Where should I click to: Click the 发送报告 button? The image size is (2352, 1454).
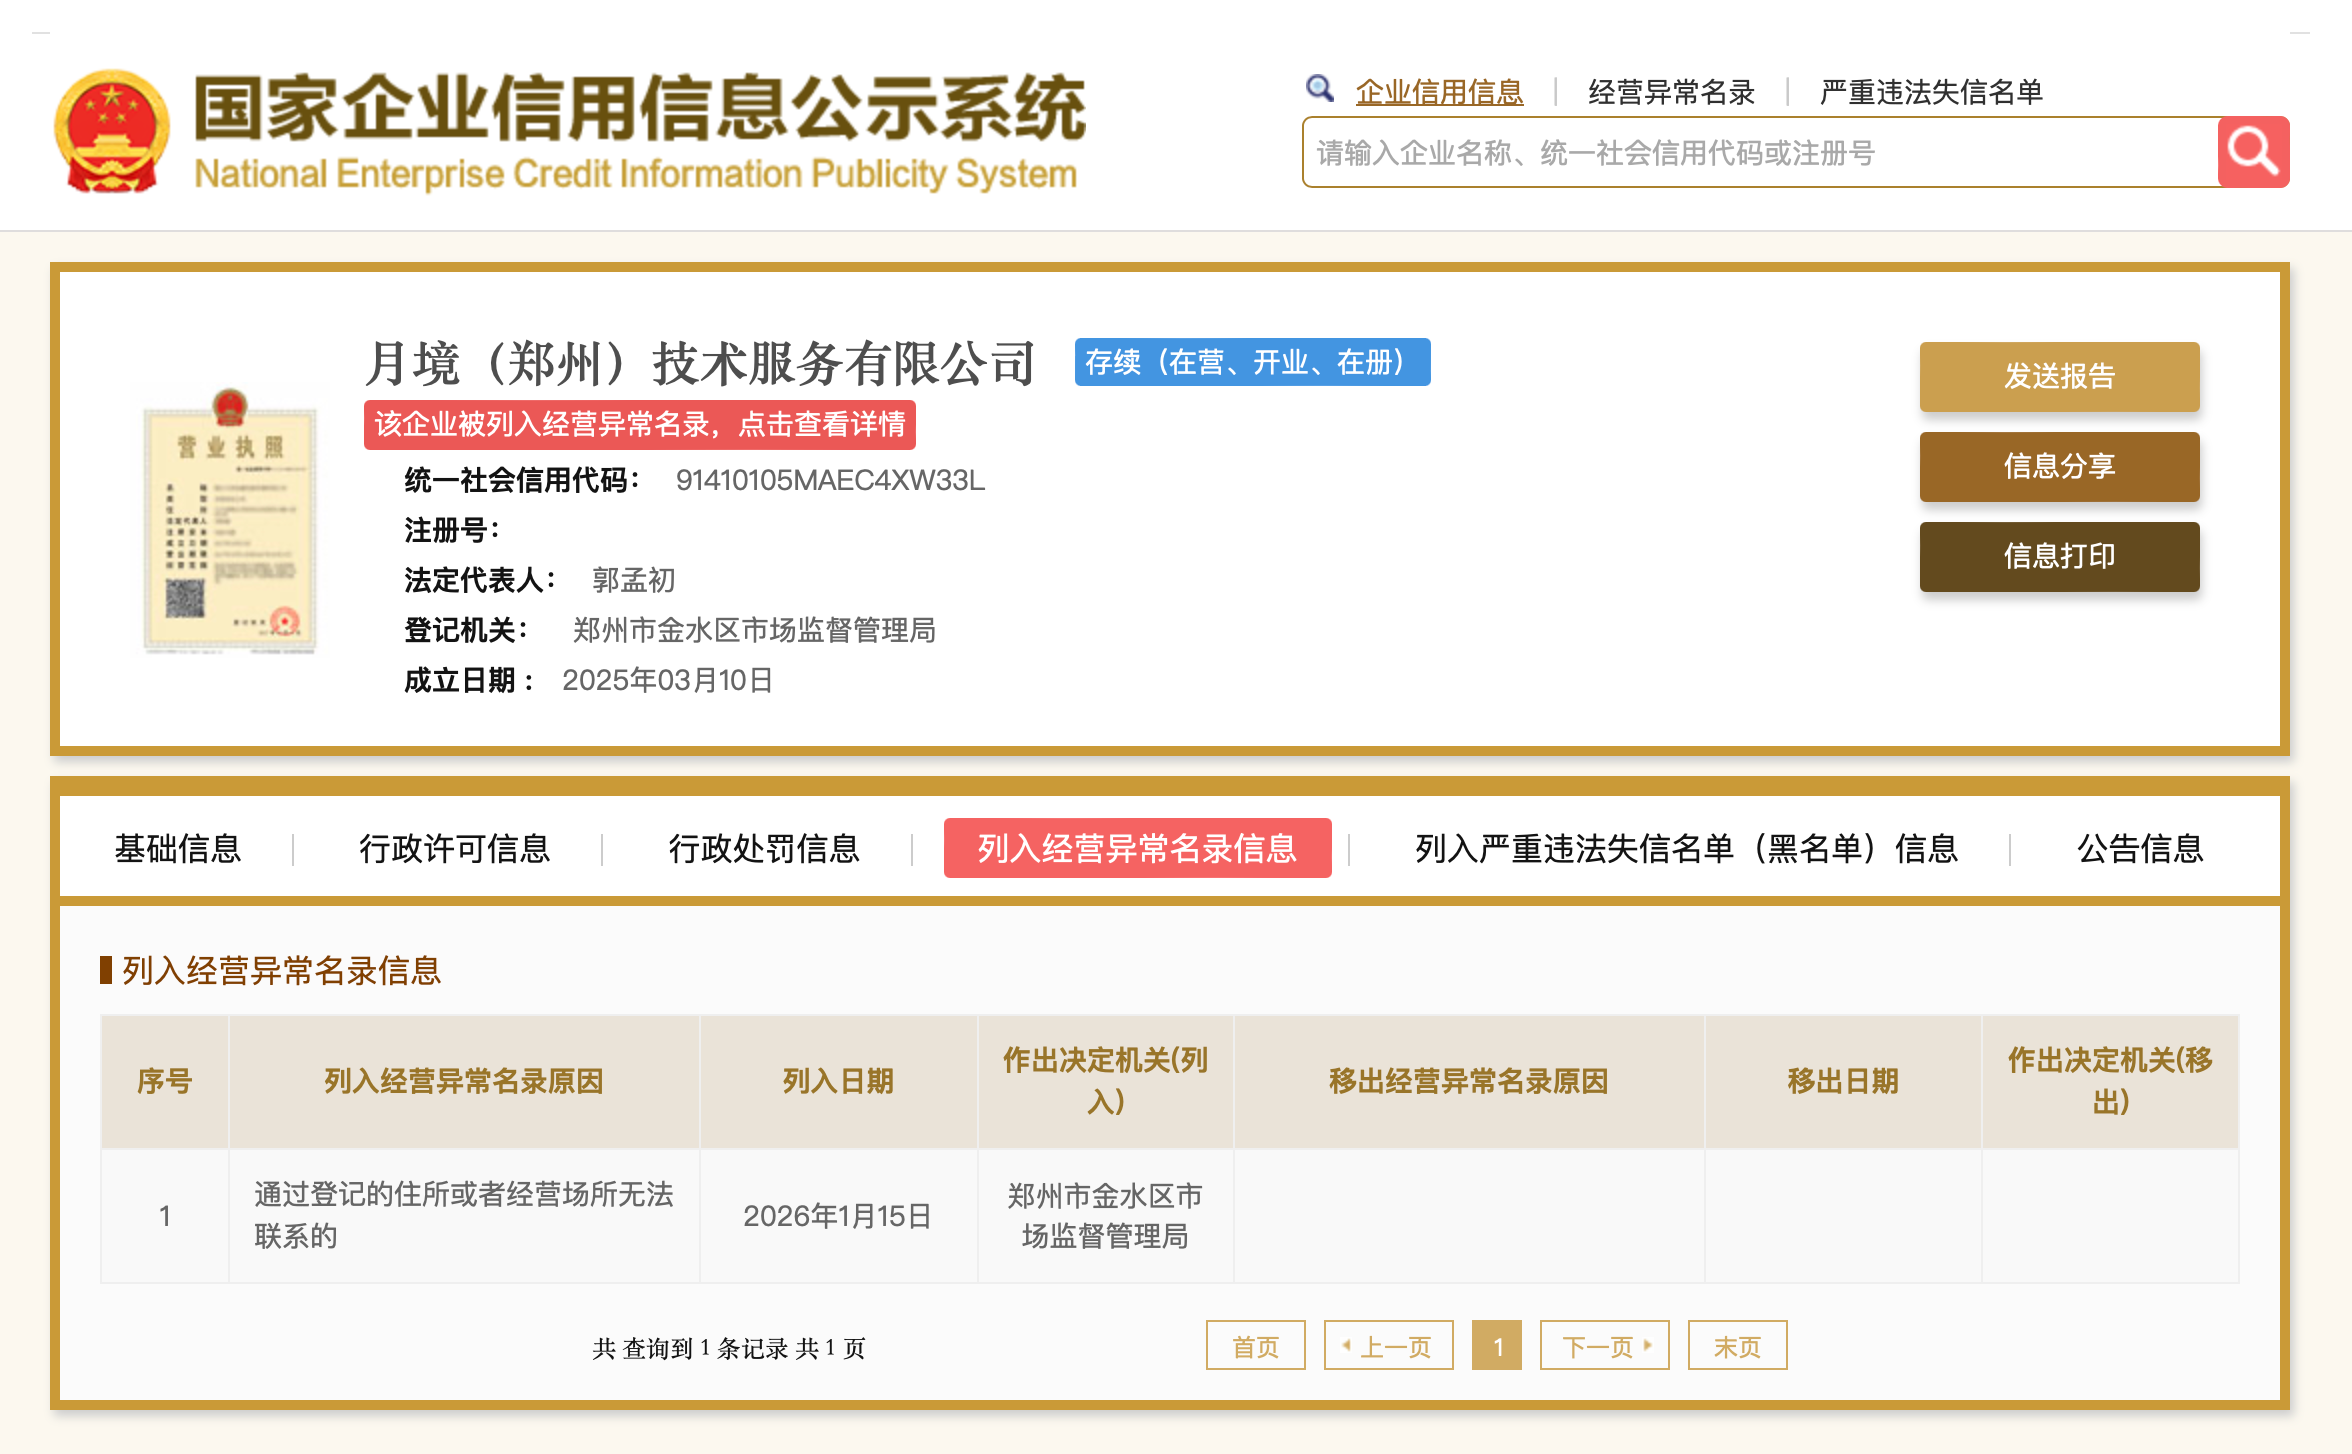2058,376
